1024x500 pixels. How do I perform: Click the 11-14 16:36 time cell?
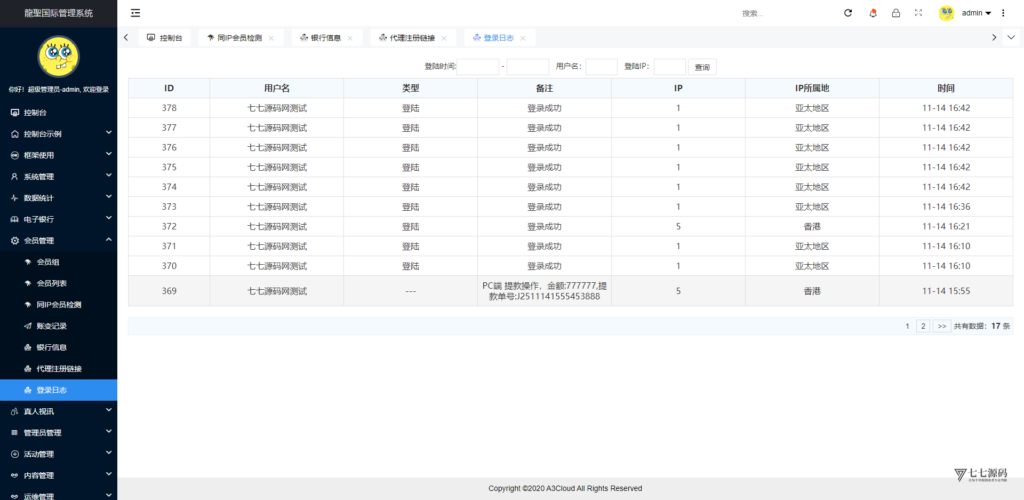click(x=946, y=207)
